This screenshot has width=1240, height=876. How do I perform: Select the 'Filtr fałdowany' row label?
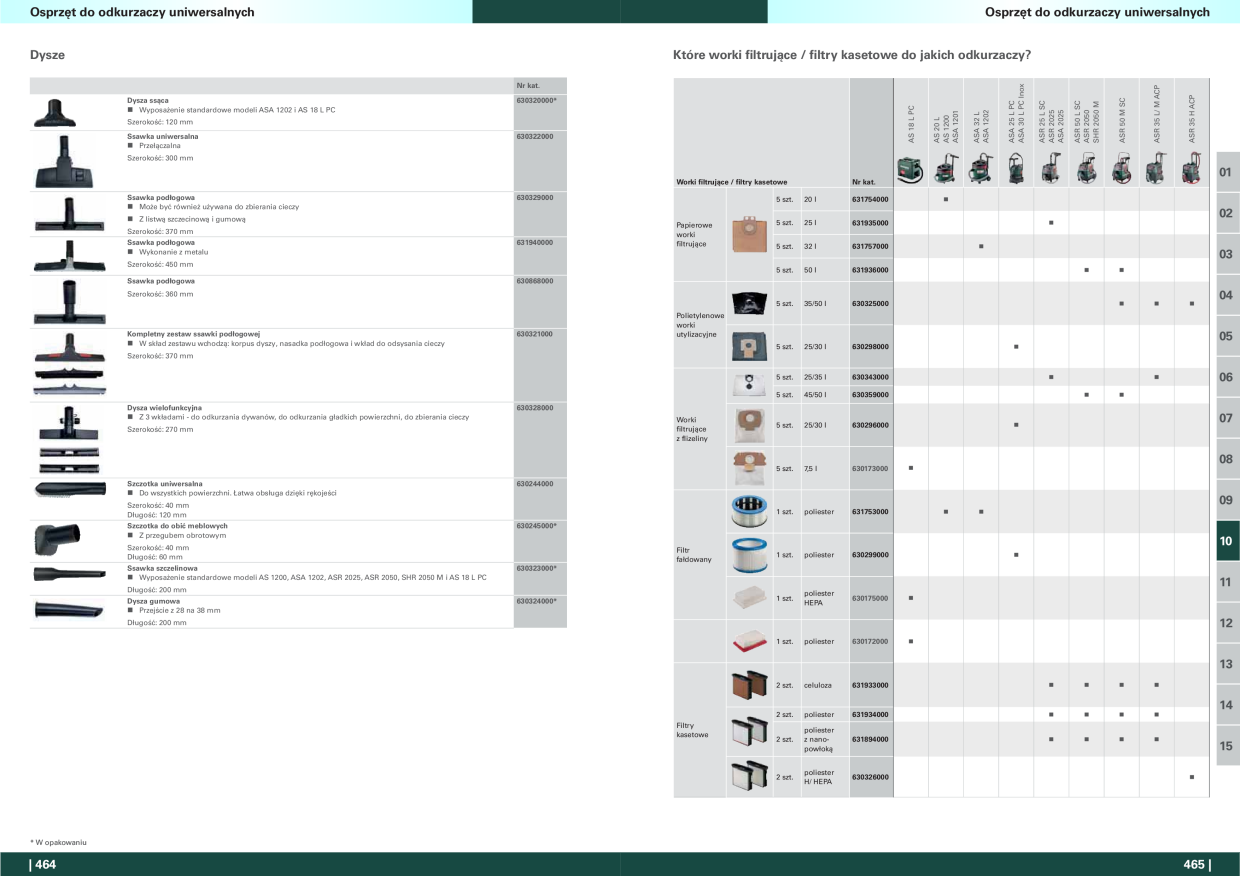point(694,554)
